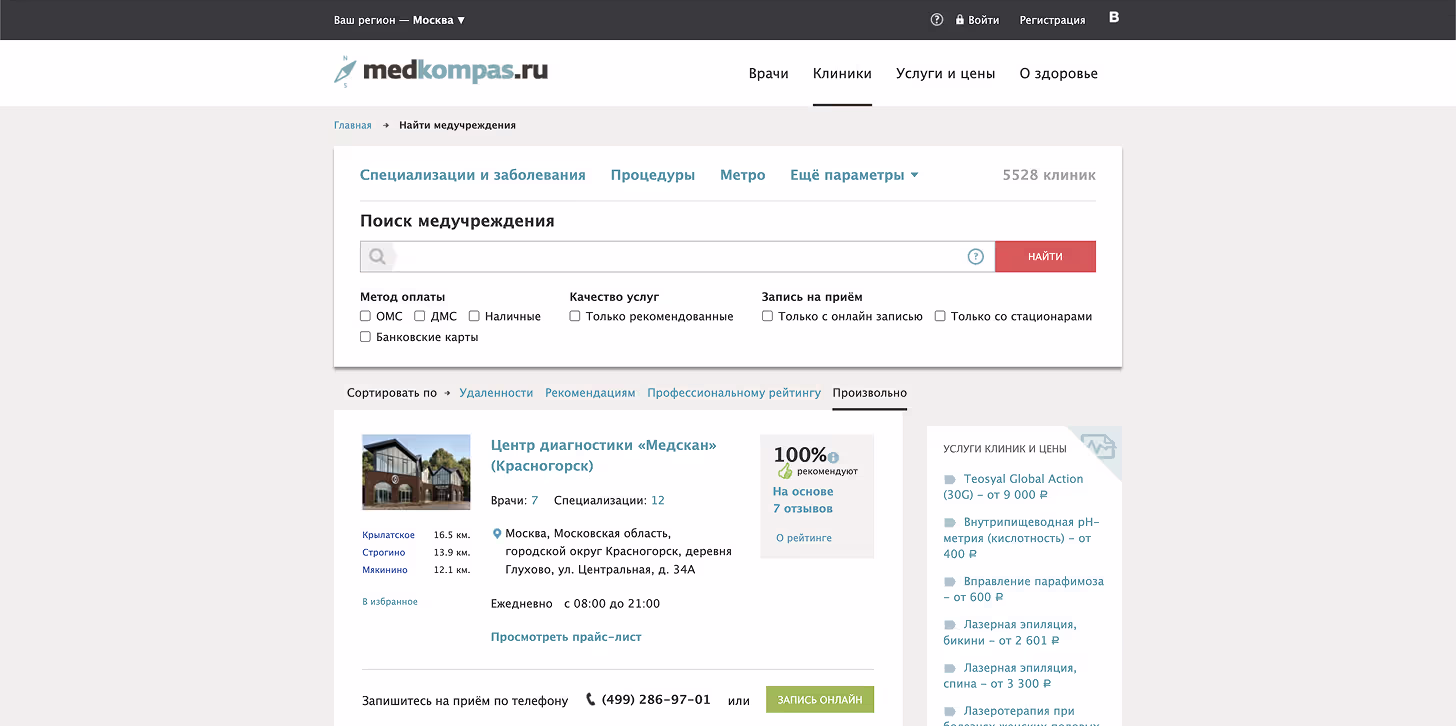Image resolution: width=1456 pixels, height=726 pixels.
Task: Open Центр диагностики «Медскан» clinic title
Action: (604, 455)
